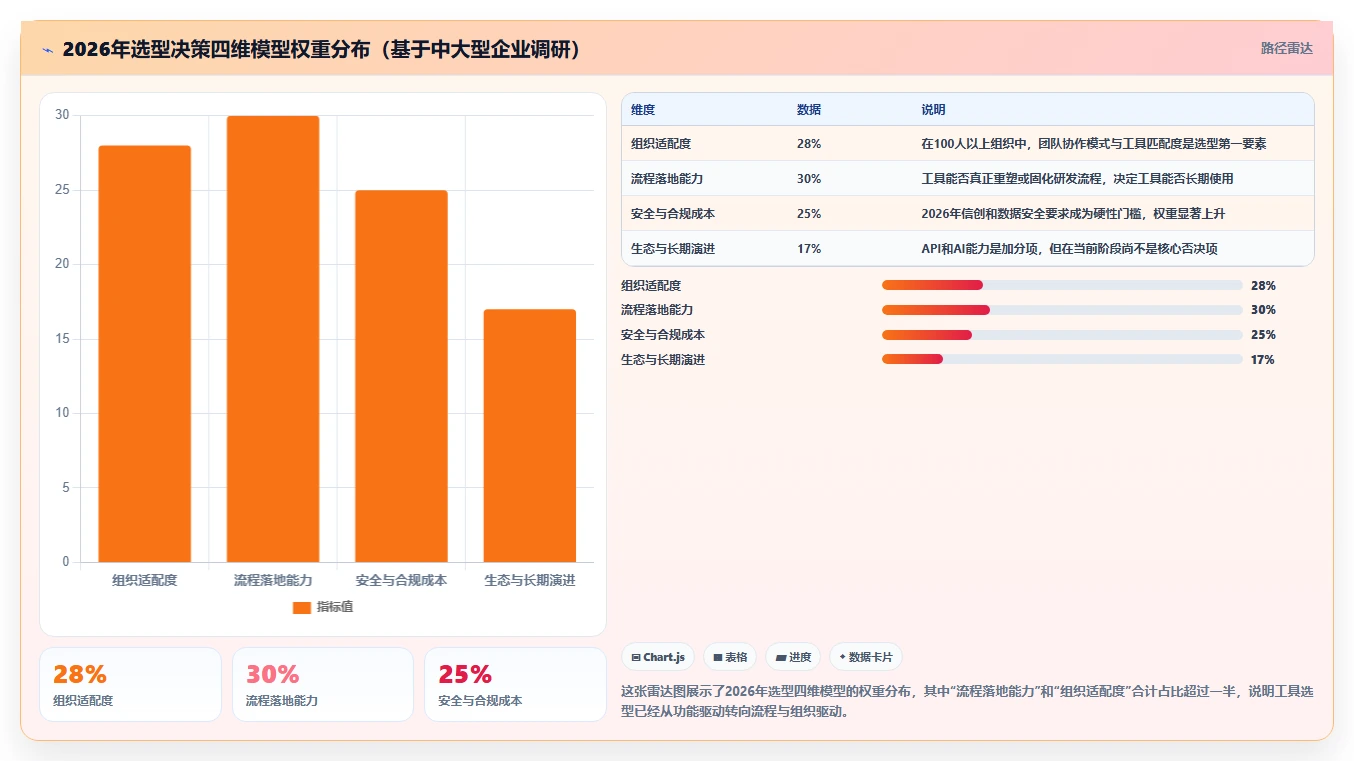
Task: Click the 2026年选型决策四维模型权重分布 title
Action: 321,50
